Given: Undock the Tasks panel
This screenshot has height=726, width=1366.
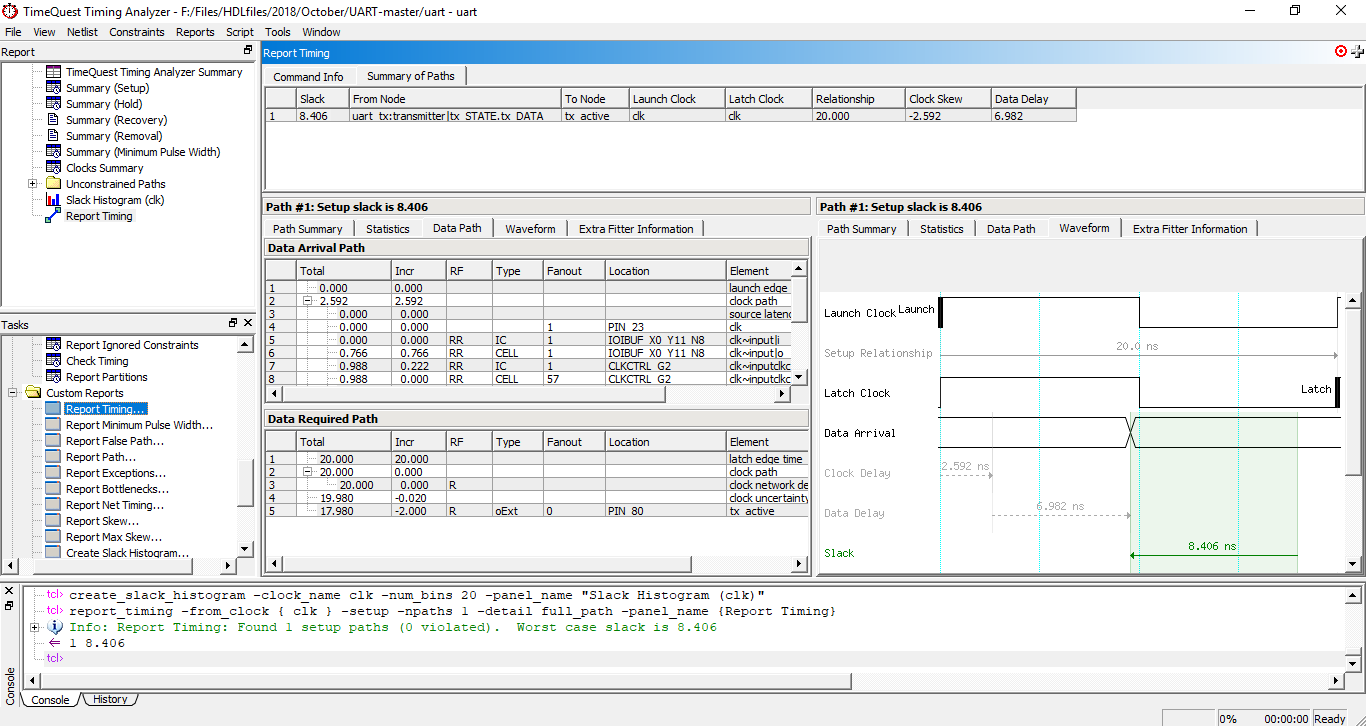Looking at the screenshot, I should (233, 323).
